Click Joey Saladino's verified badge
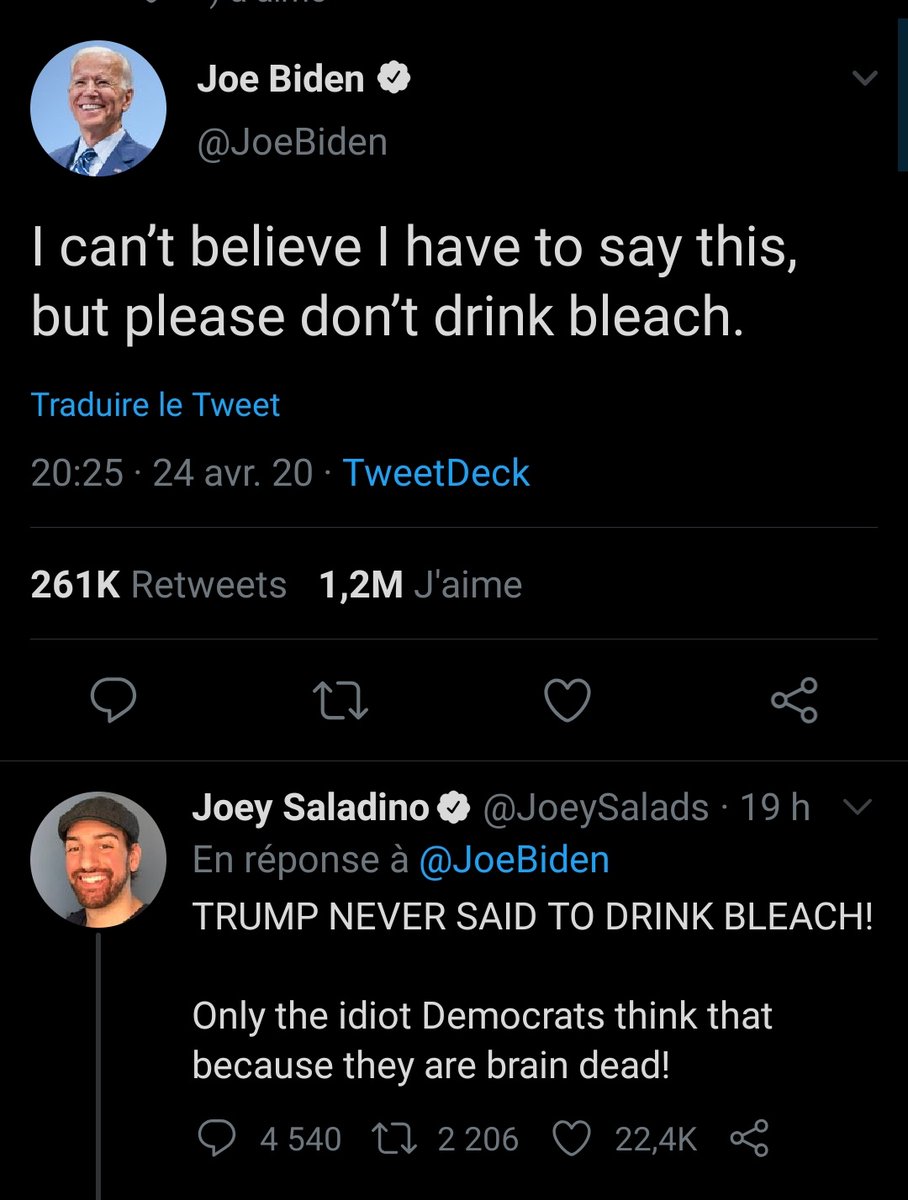 coord(457,808)
